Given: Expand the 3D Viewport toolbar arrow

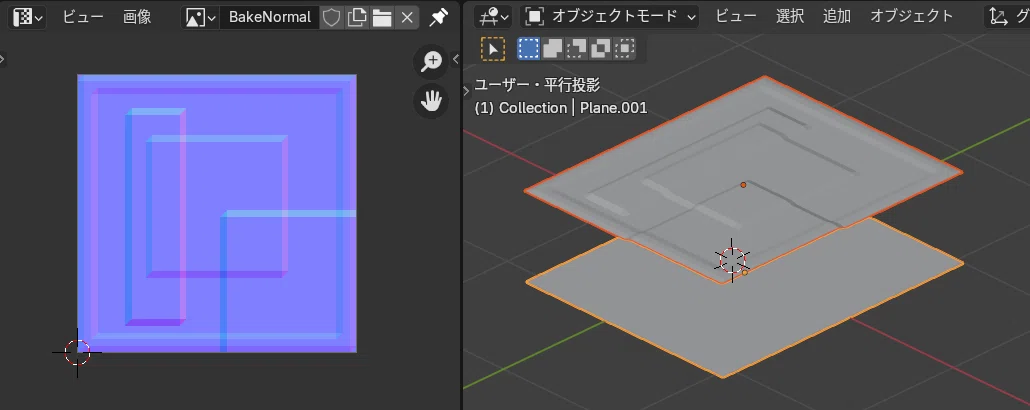Looking at the screenshot, I should (x=467, y=92).
